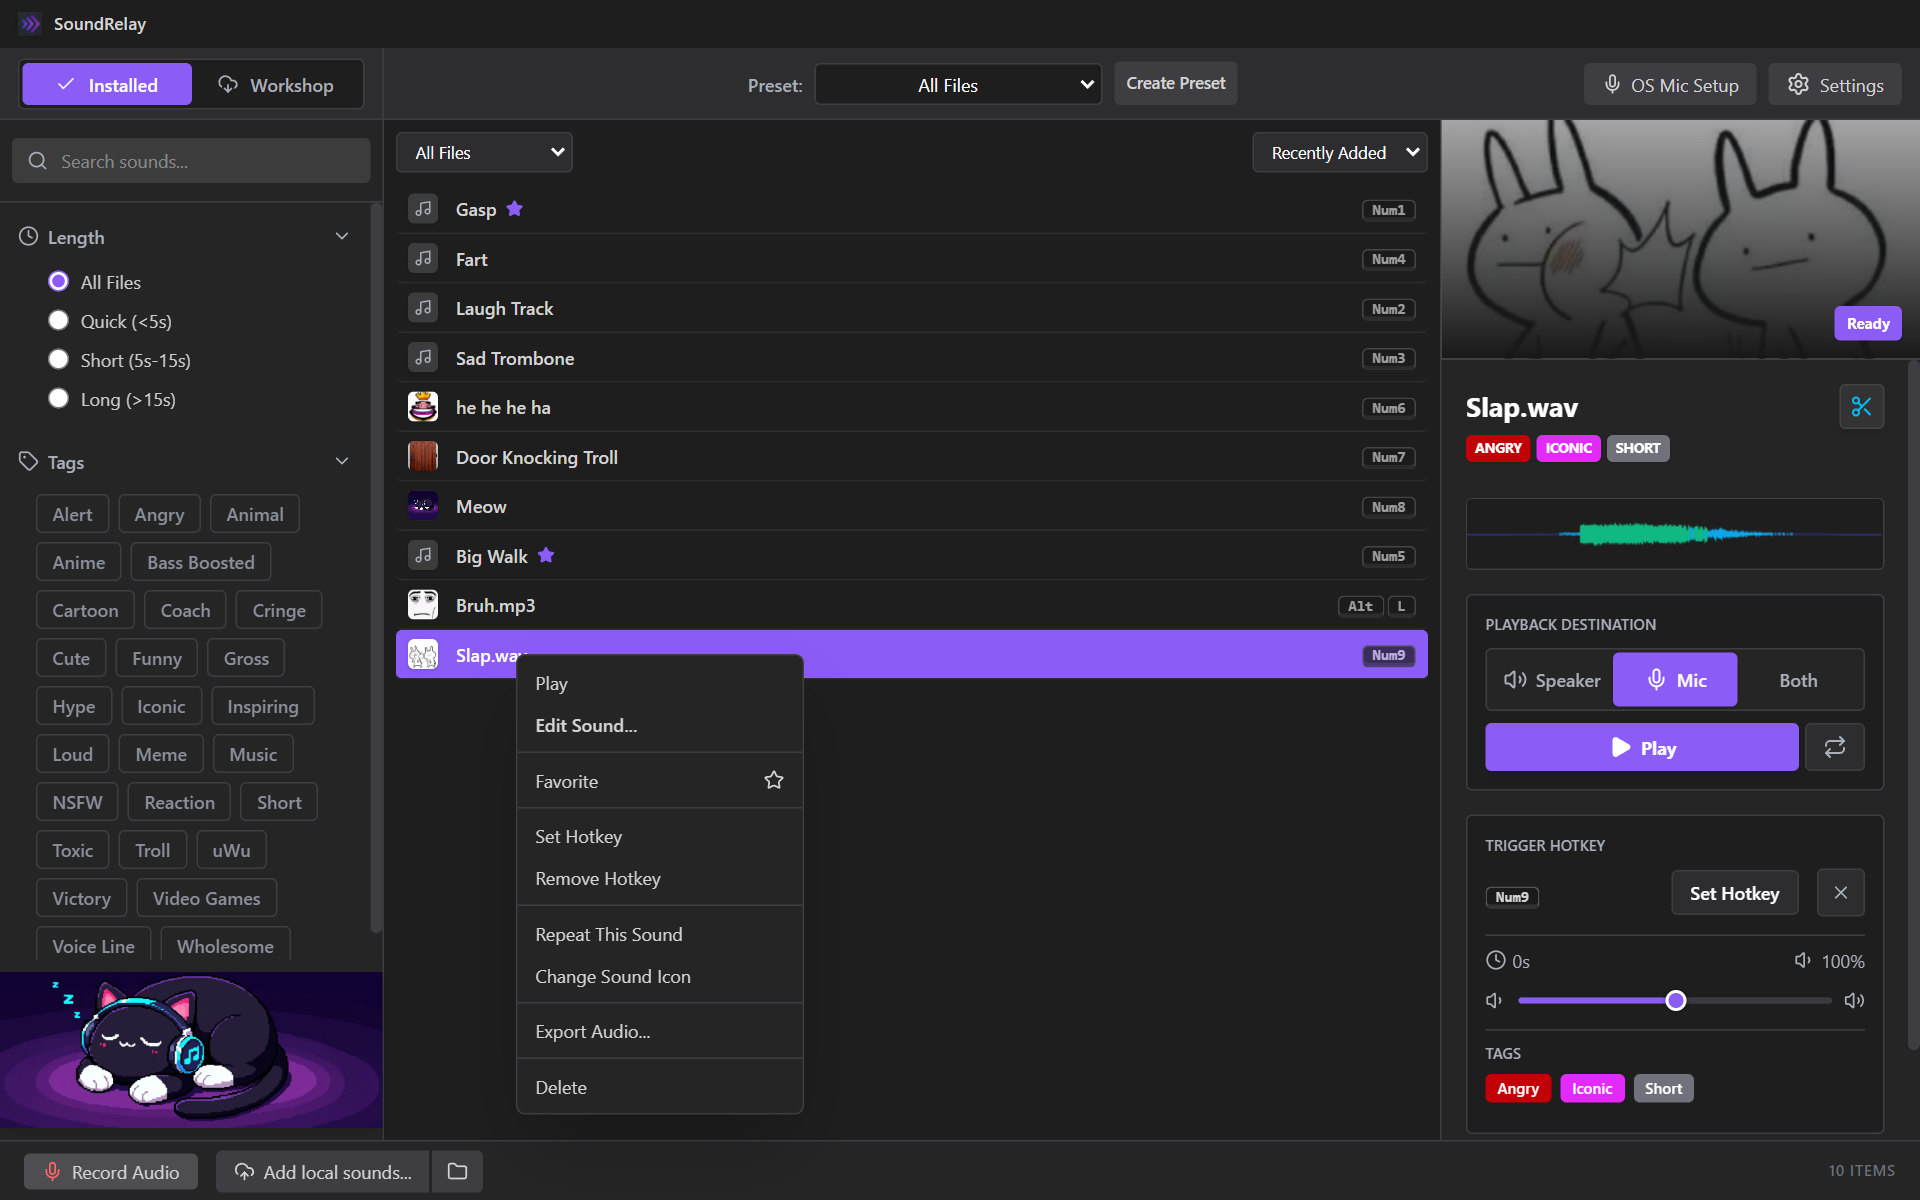
Task: Select the Quick (<5s) radio option
Action: [x=58, y=321]
